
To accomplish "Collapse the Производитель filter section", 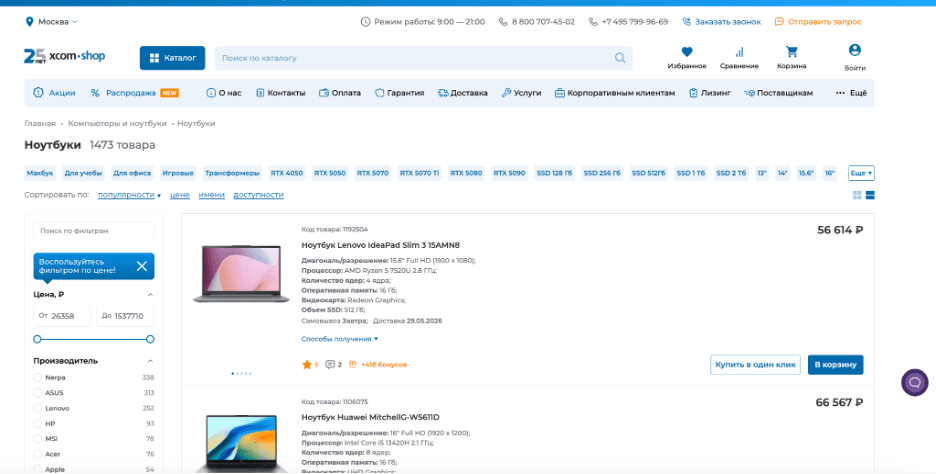I will tap(150, 361).
